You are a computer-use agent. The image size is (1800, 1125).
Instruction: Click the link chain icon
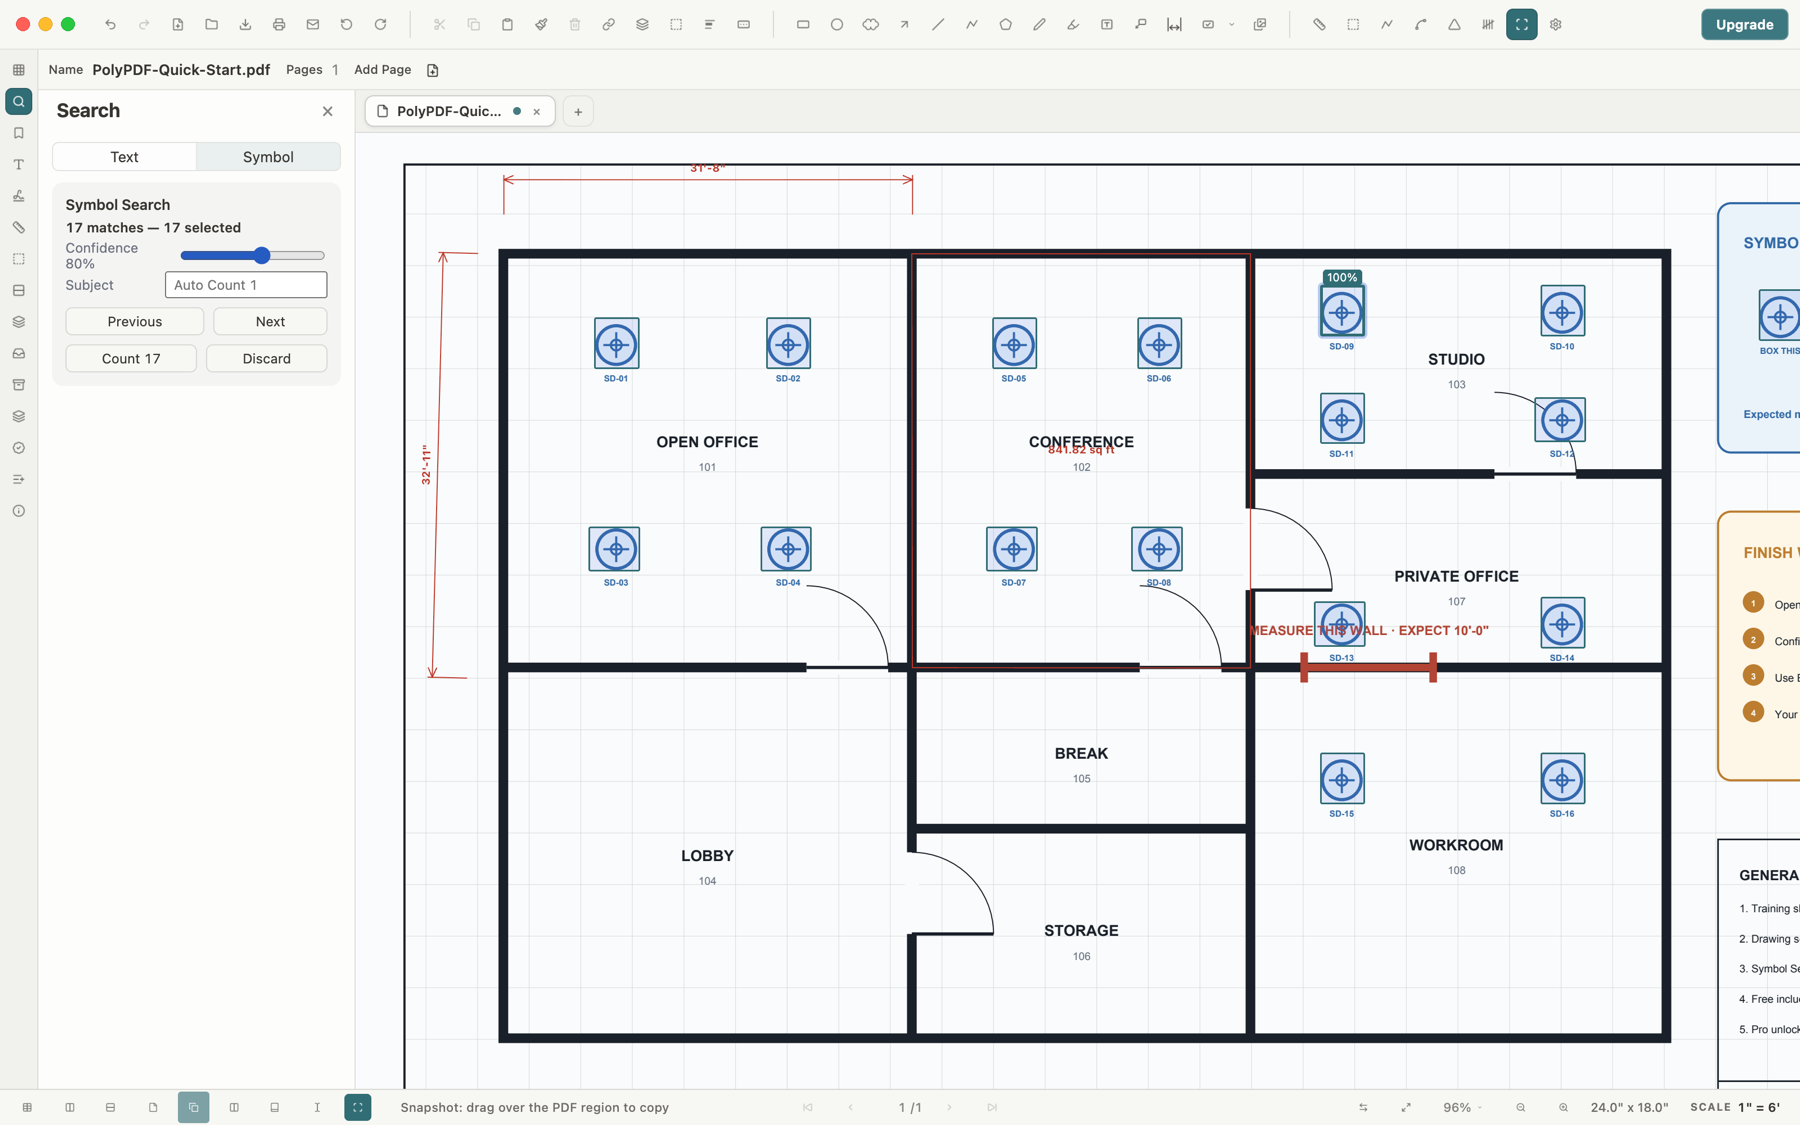(x=608, y=25)
